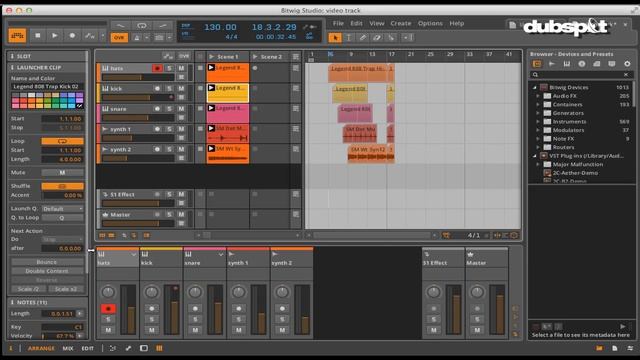Expand the Major Malfunction folder

pyautogui.click(x=538, y=164)
